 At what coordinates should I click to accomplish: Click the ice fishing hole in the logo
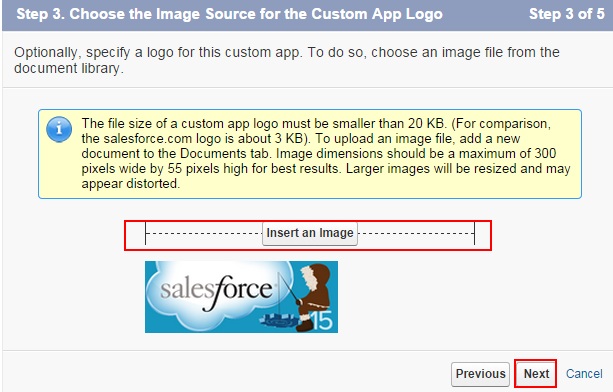pyautogui.click(x=280, y=320)
